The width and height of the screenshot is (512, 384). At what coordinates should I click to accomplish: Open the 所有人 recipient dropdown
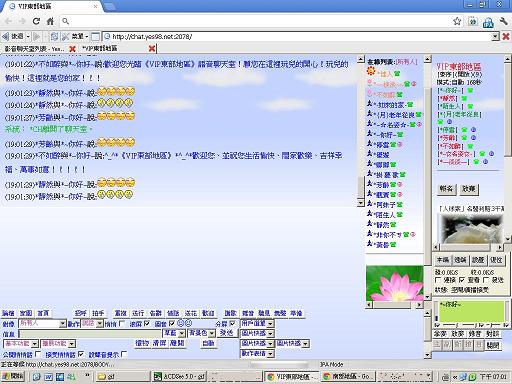coord(42,324)
